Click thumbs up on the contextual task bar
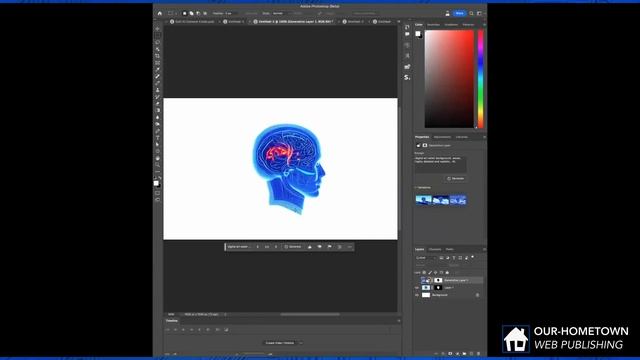 tap(309, 247)
